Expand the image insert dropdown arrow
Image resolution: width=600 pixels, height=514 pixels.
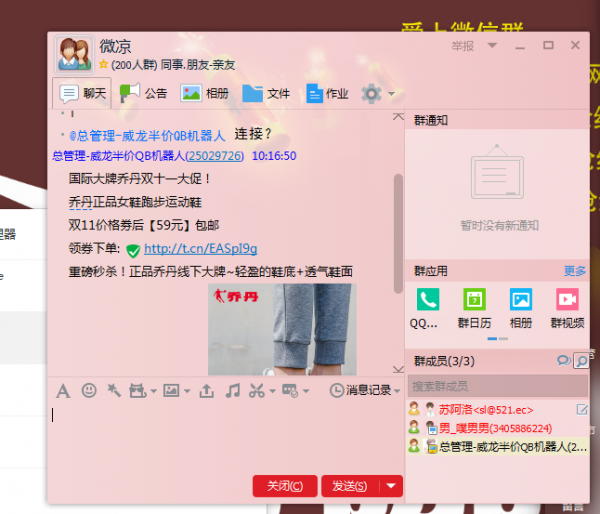coord(187,391)
